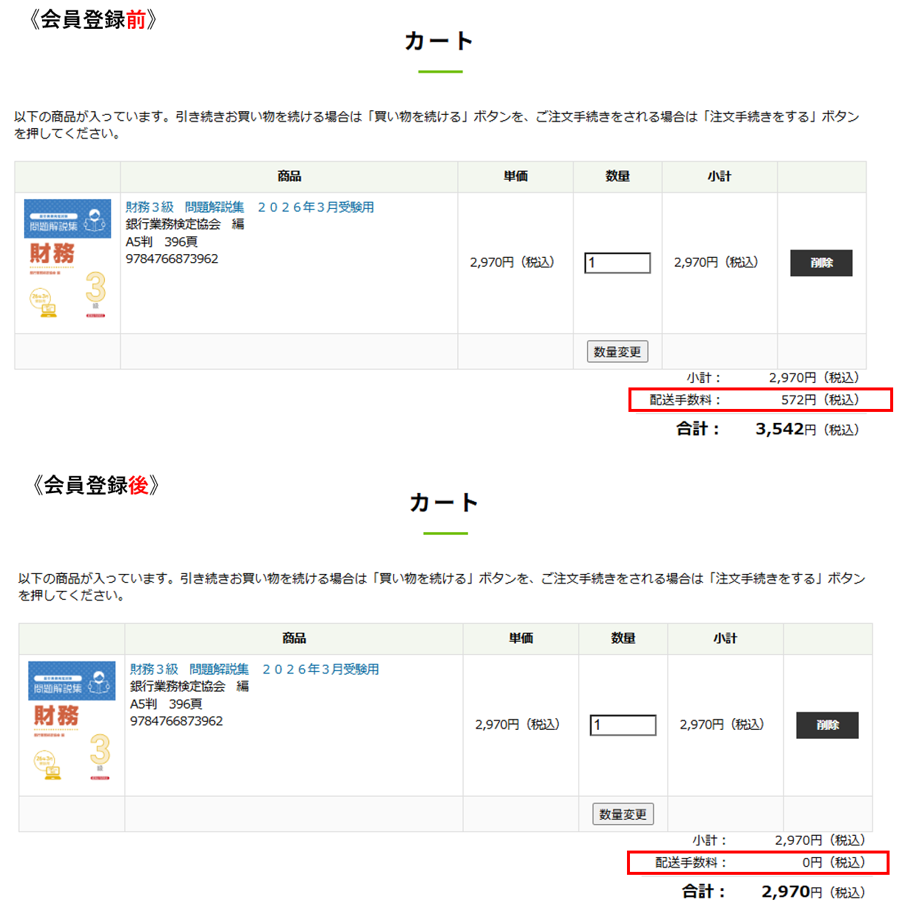The height and width of the screenshot is (911, 902).
Task: Focus the quantity field in 会員登録前 cart
Action: (x=617, y=263)
